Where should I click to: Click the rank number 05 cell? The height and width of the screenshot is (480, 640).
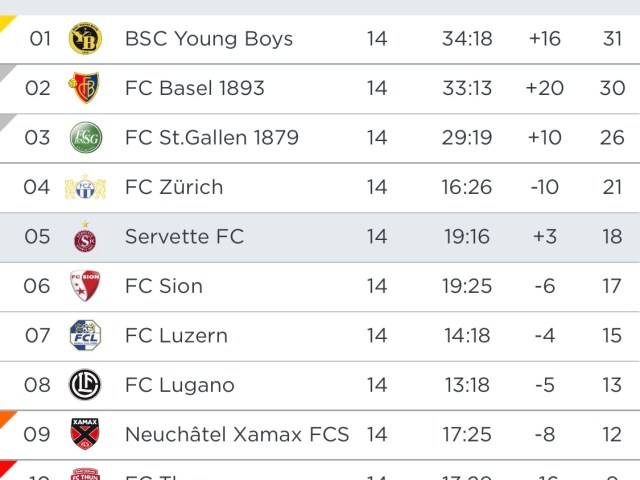pos(37,237)
